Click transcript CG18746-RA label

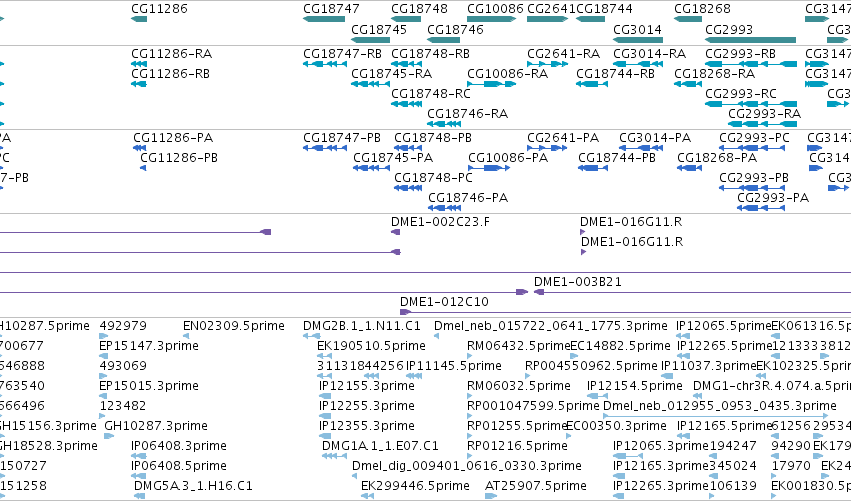[467, 113]
